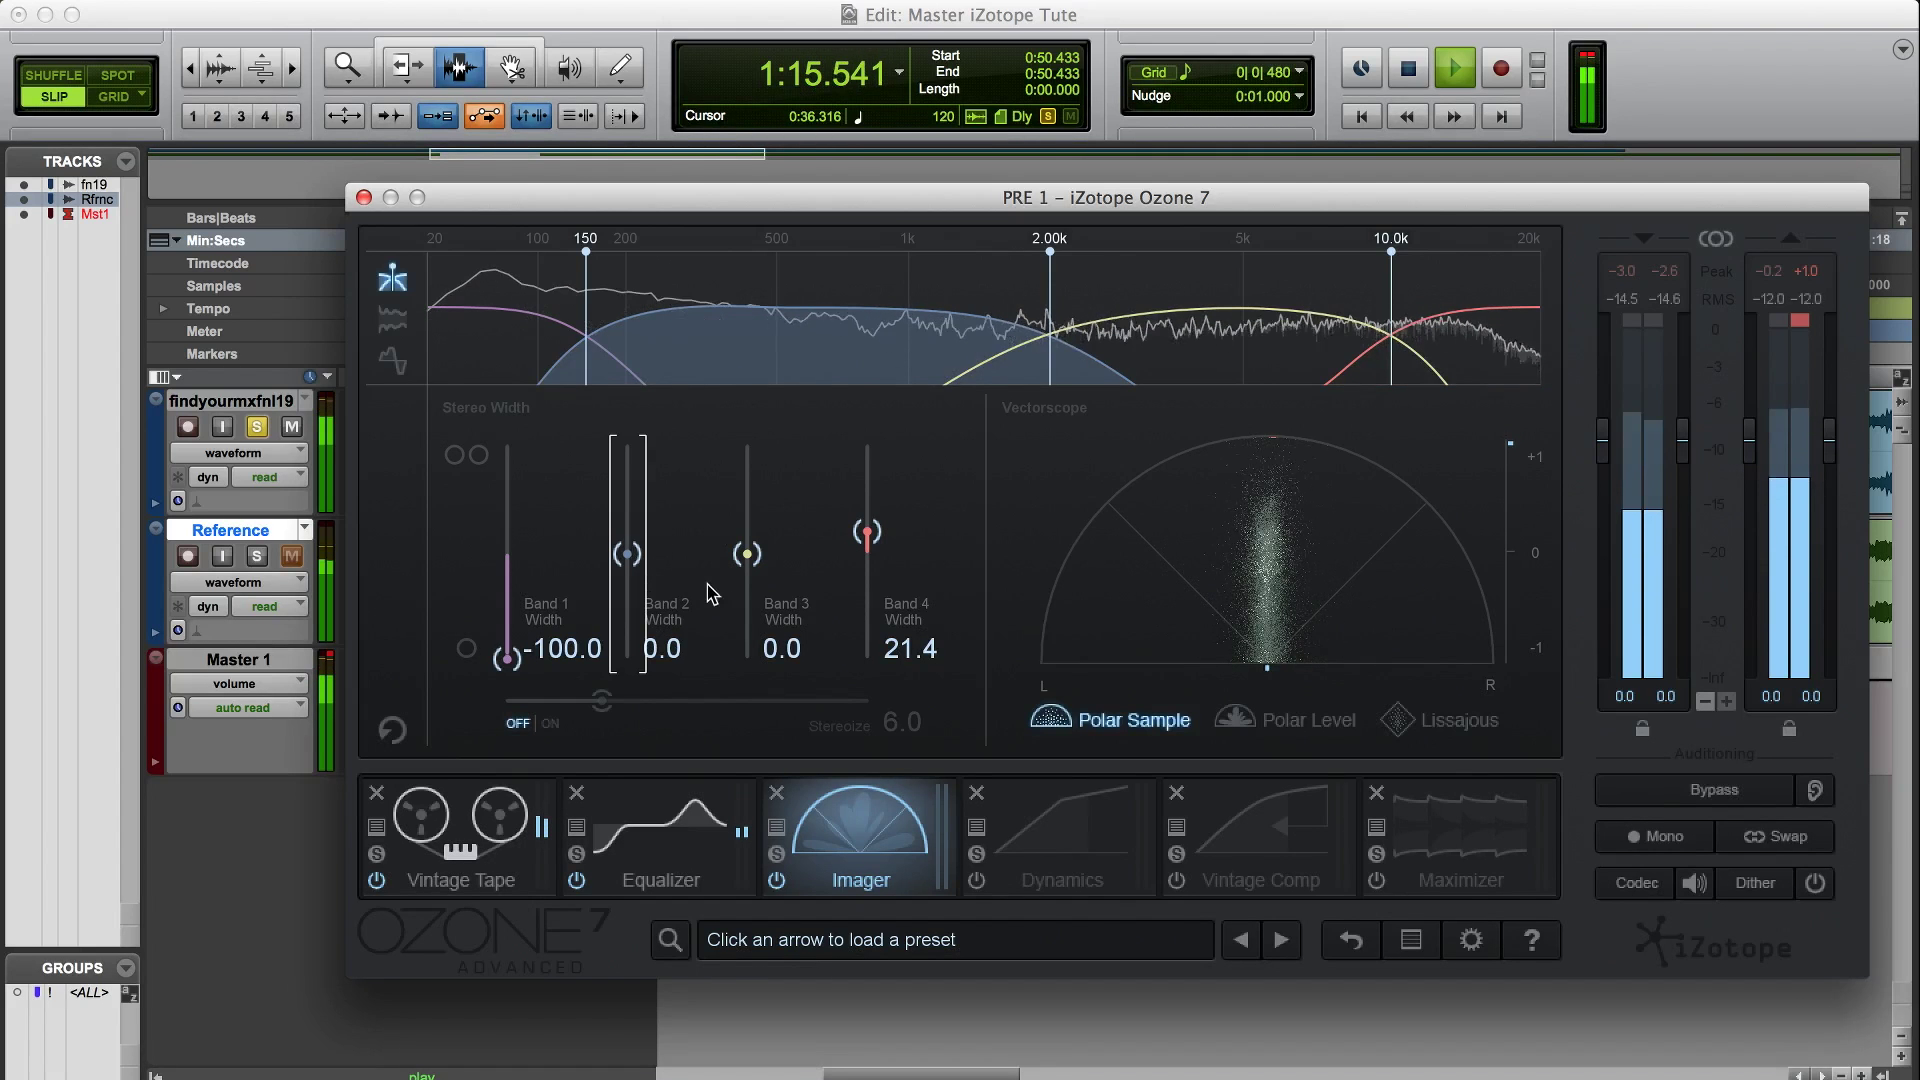Solo the findyourmxfnl19 track

257,427
